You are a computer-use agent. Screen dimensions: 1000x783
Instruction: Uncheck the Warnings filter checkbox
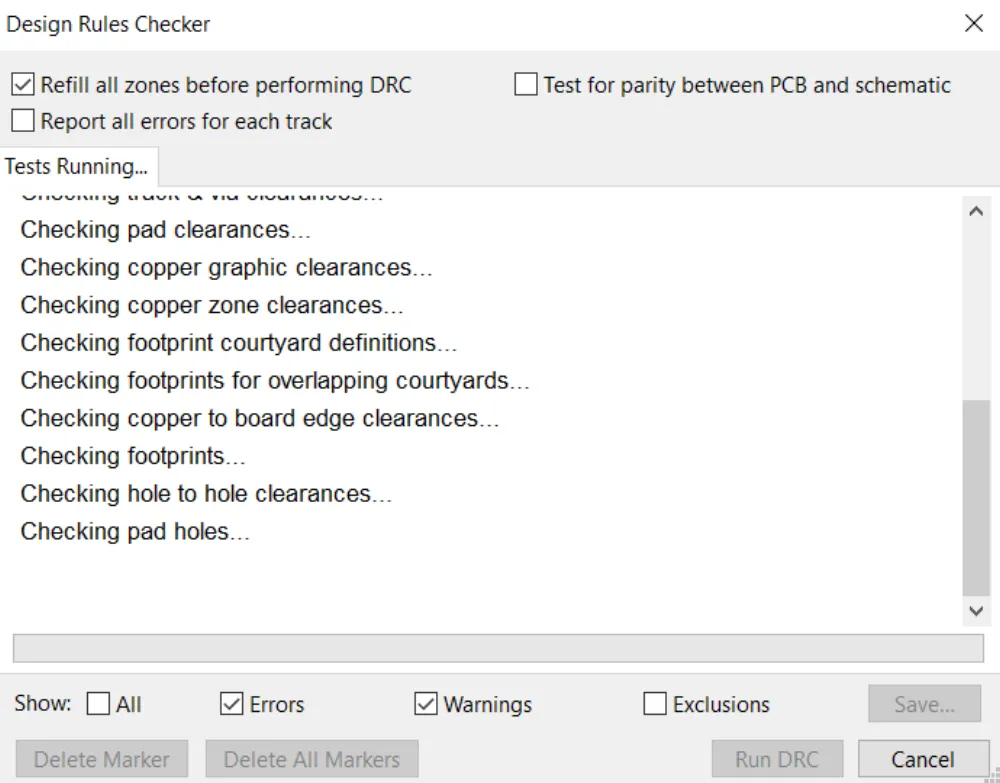[x=426, y=705]
